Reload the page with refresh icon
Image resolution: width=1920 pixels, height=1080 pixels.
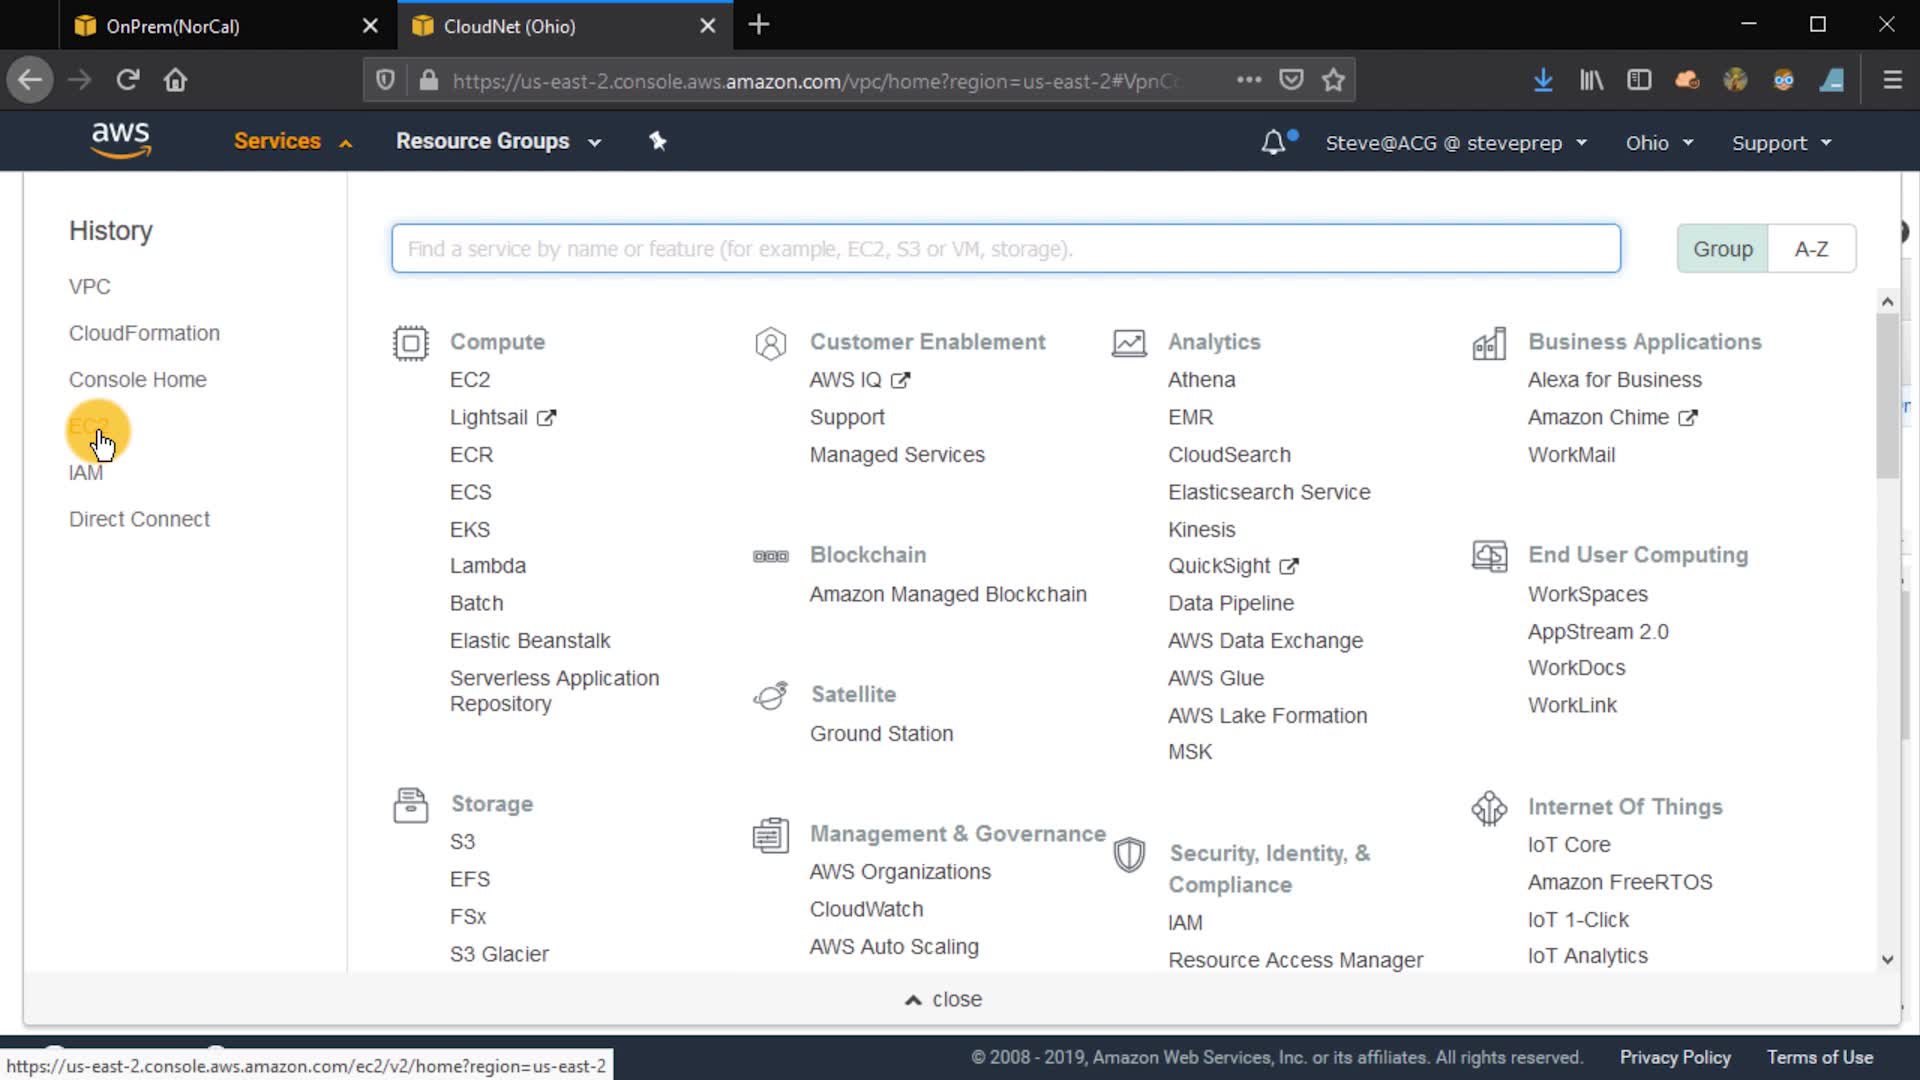[127, 80]
